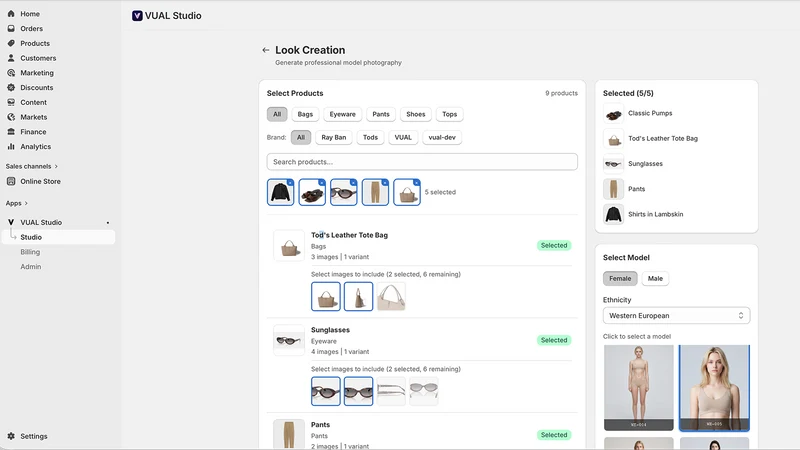The image size is (800, 450).
Task: Click the VUAL Studio app logo in sidebar
Action: (11, 222)
